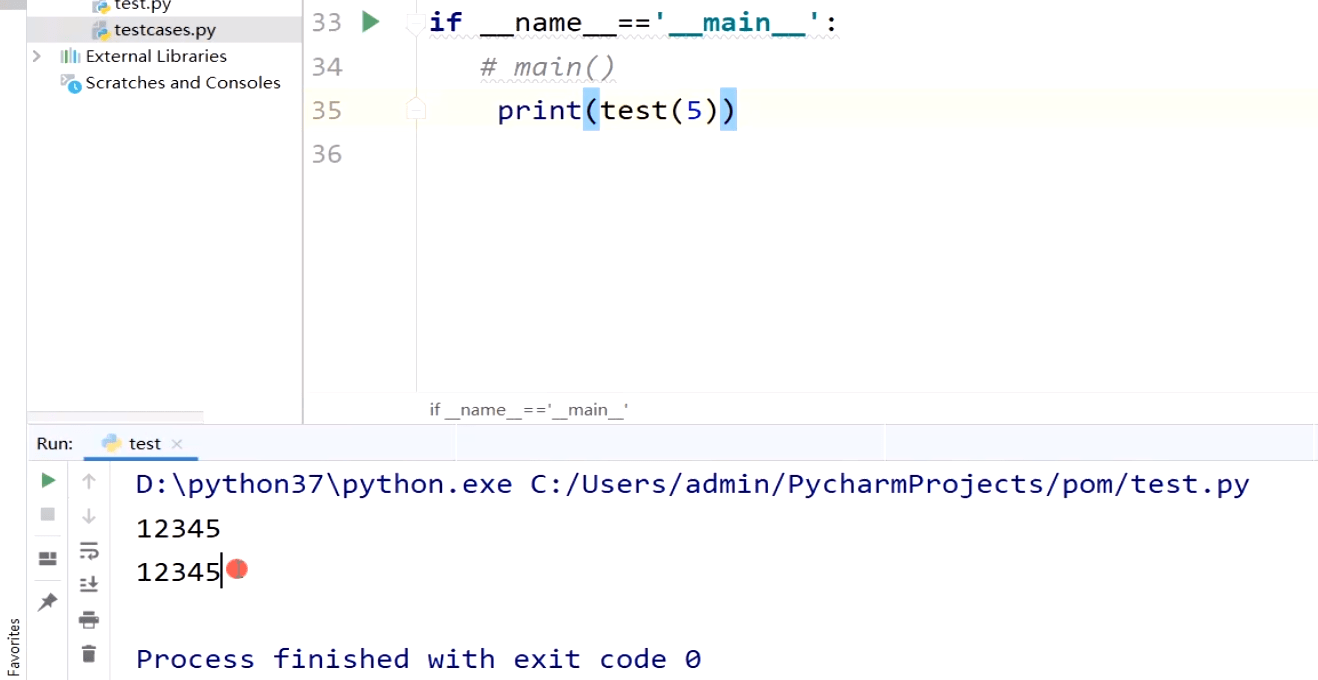The image size is (1318, 680).
Task: Rerun the test run configuration
Action: coord(47,480)
